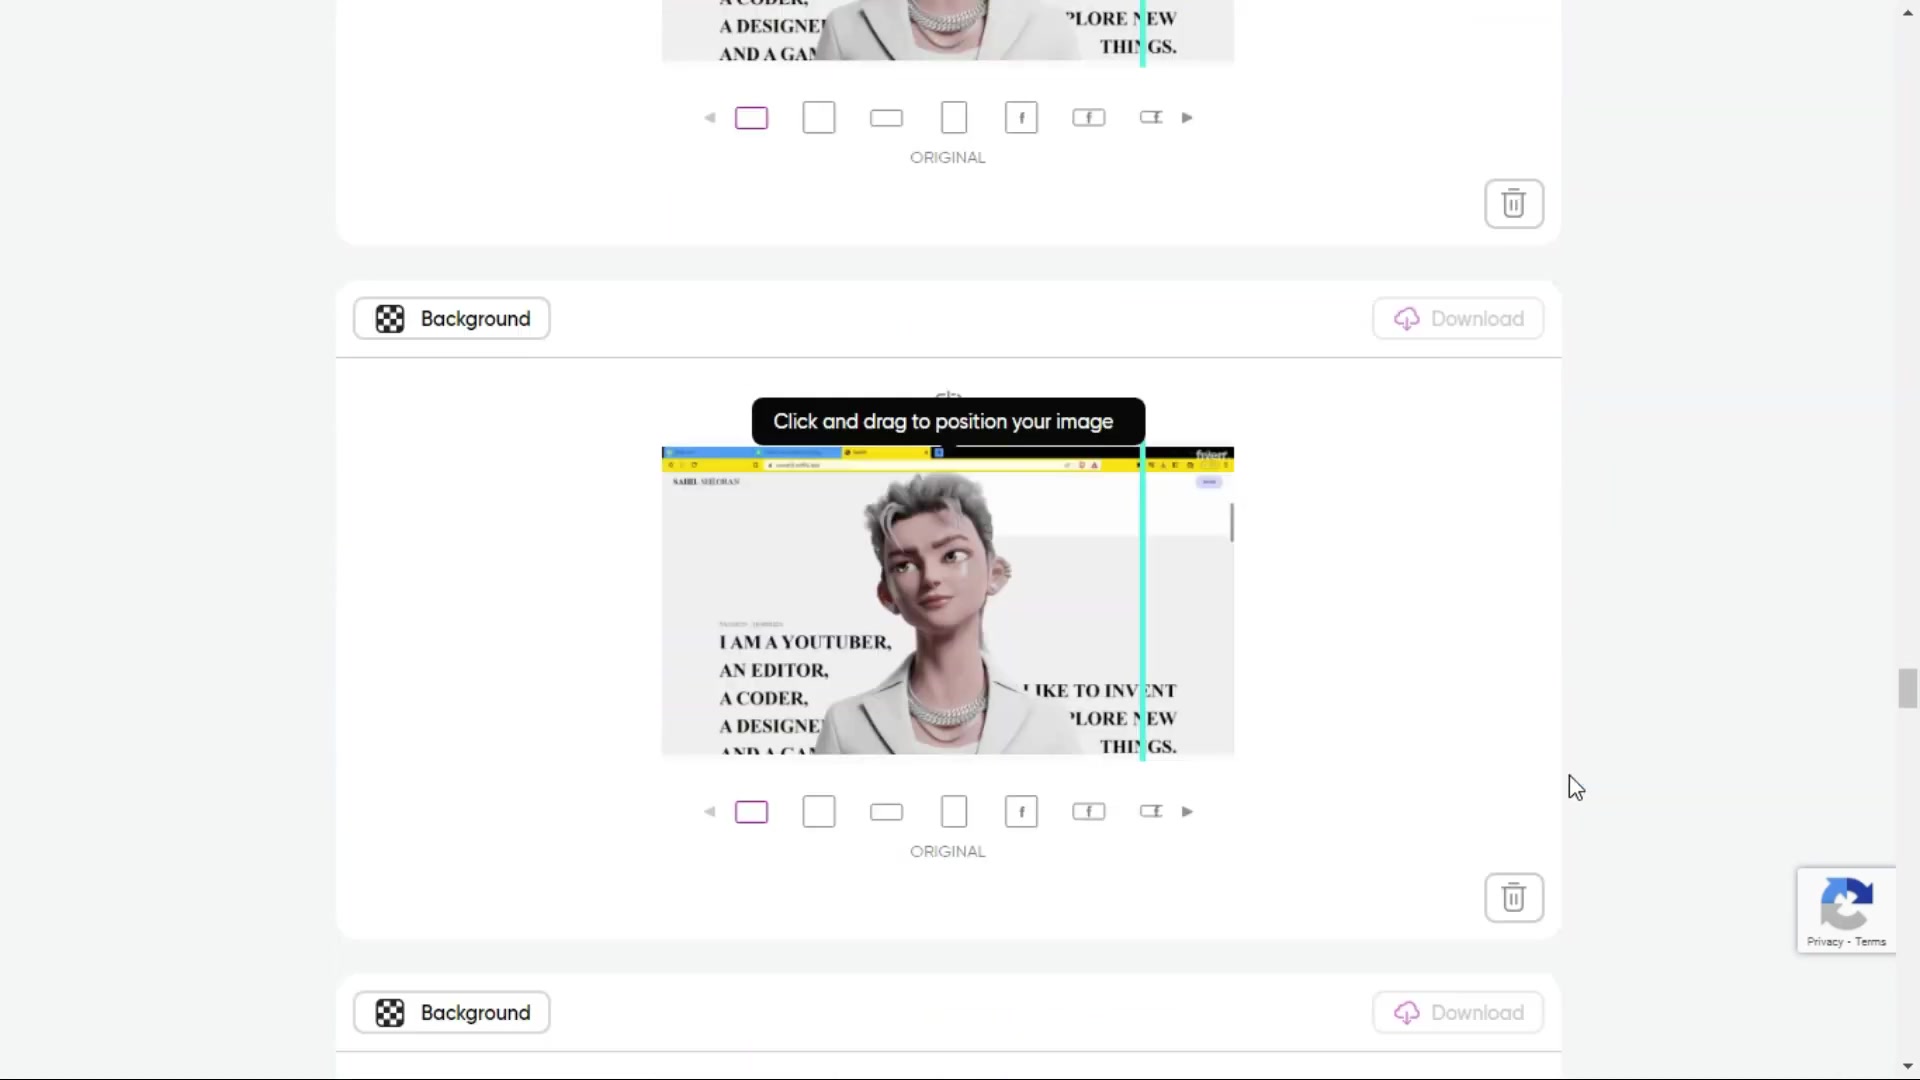Click the ORIGINAL label under the top preset strip
Screen dimensions: 1920x1080
(947, 158)
